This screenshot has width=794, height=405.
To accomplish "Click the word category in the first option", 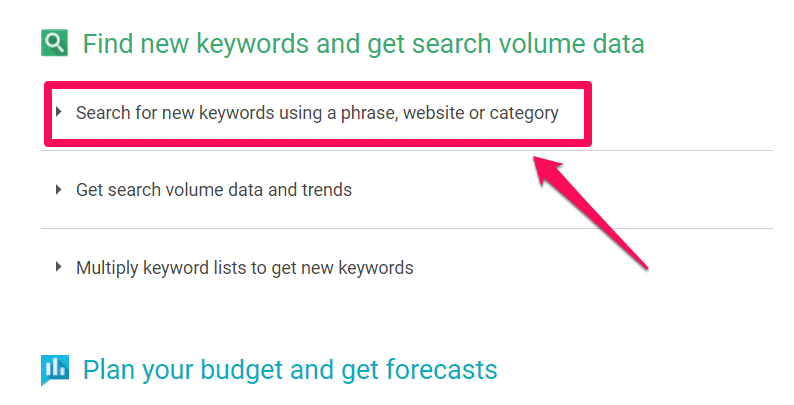I will (x=524, y=114).
